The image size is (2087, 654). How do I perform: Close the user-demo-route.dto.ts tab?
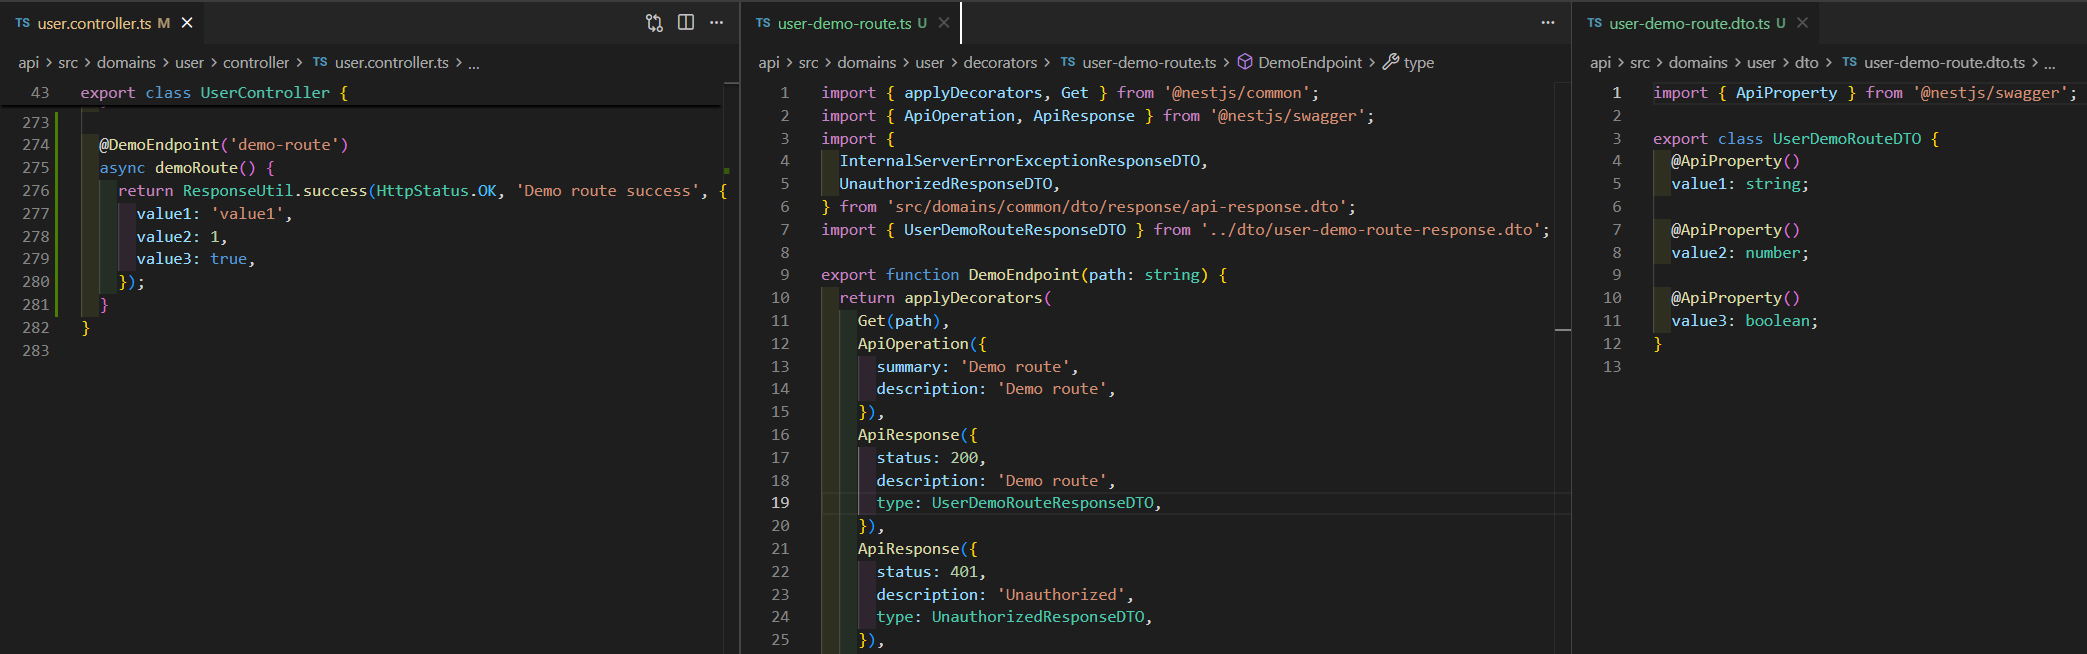point(1802,23)
